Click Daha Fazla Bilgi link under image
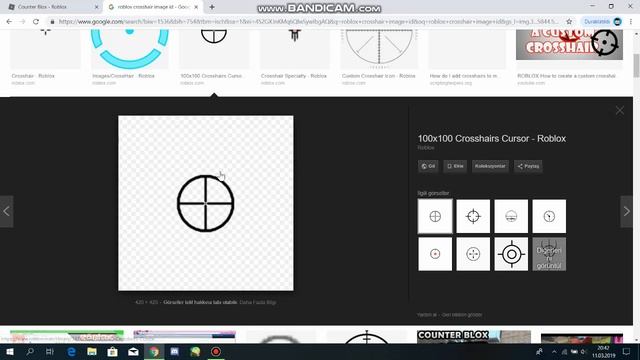This screenshot has width=640, height=360. coord(258,302)
